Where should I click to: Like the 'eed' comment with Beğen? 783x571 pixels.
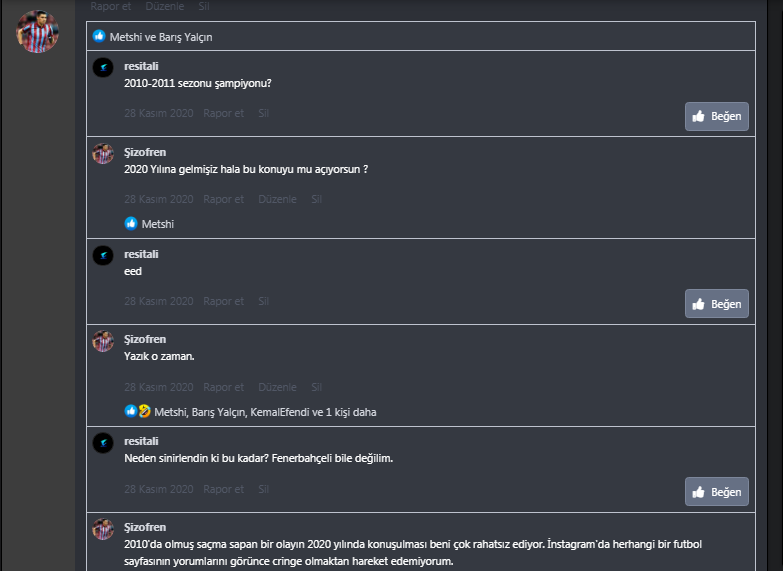click(716, 304)
